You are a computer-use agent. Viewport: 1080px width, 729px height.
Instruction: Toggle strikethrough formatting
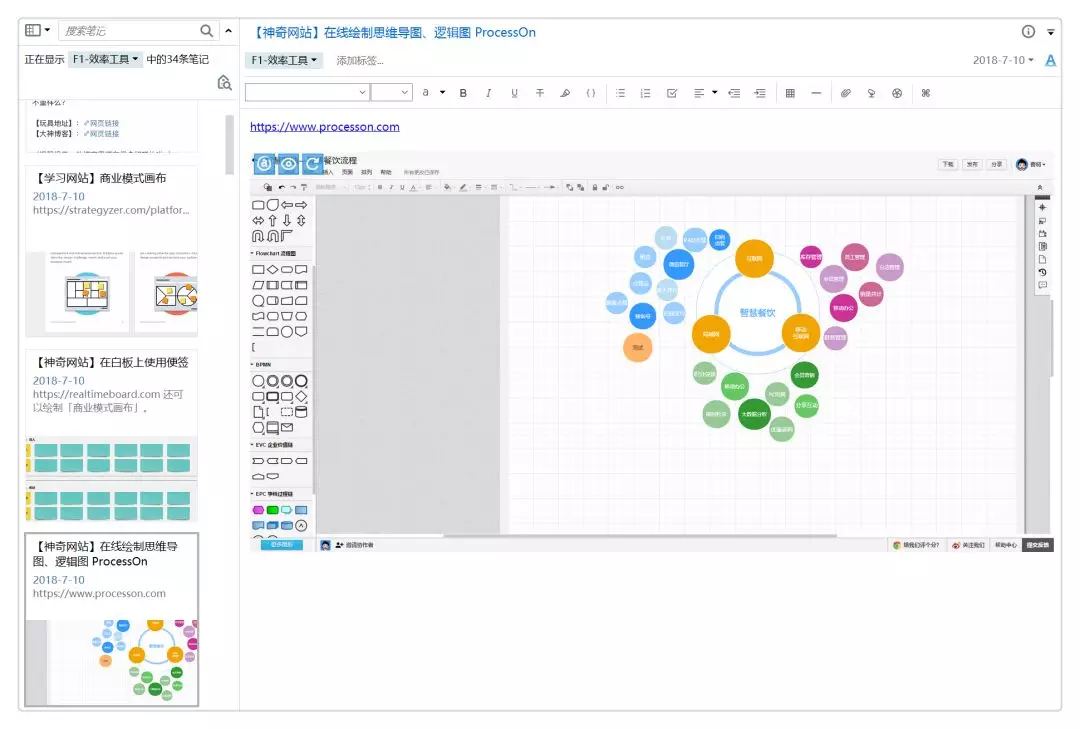pos(539,93)
